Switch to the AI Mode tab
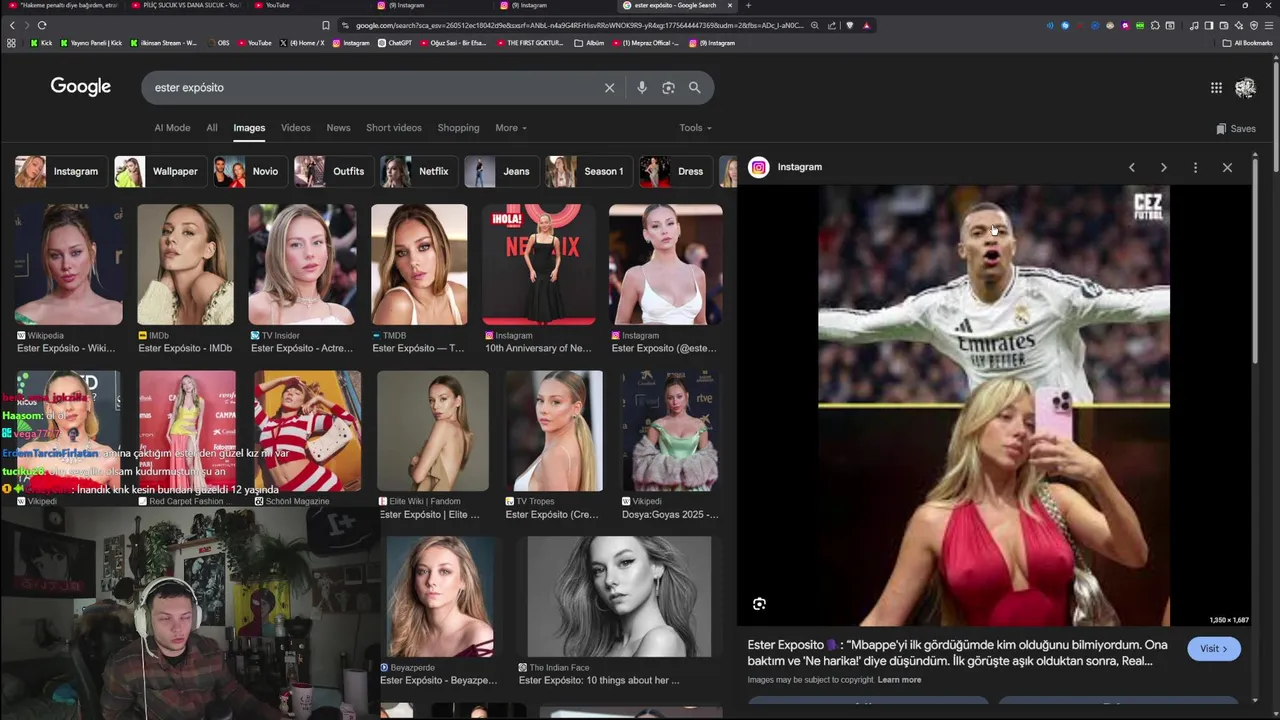The height and width of the screenshot is (720, 1280). tap(172, 128)
